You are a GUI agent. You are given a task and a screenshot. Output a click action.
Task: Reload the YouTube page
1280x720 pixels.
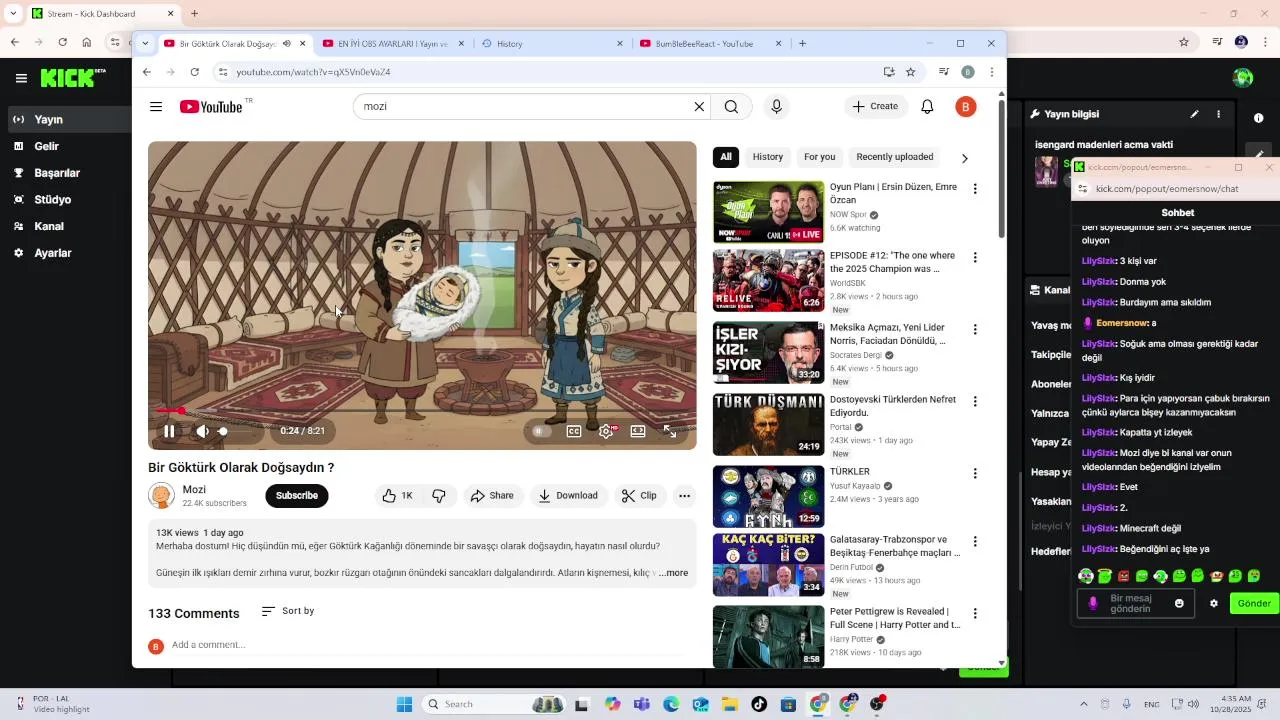tap(194, 72)
